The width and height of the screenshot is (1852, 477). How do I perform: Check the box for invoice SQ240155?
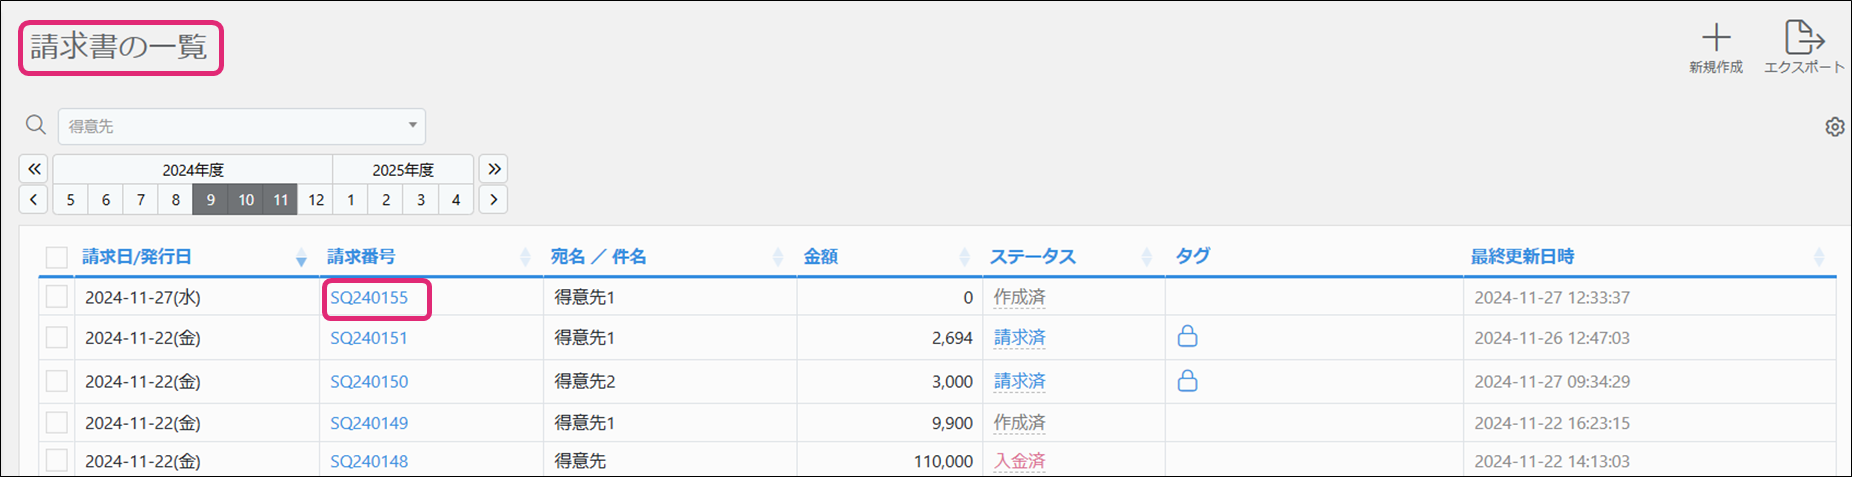(x=57, y=297)
